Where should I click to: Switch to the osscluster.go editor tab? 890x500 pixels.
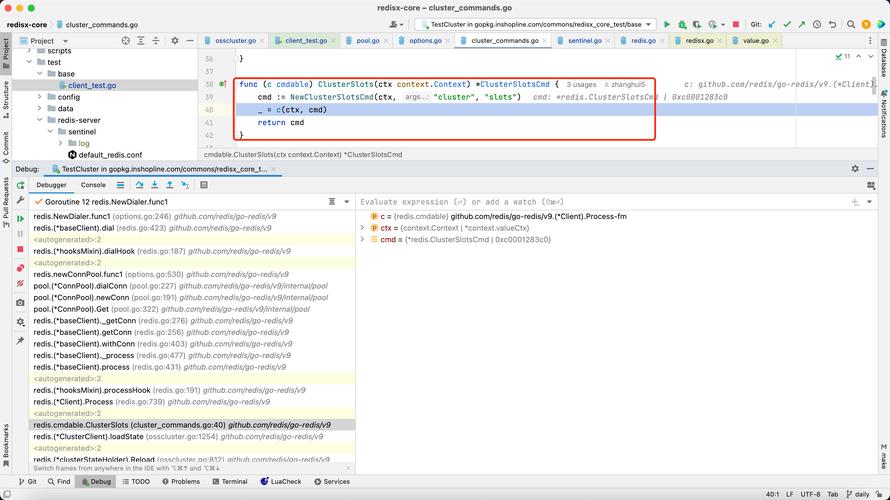235,41
